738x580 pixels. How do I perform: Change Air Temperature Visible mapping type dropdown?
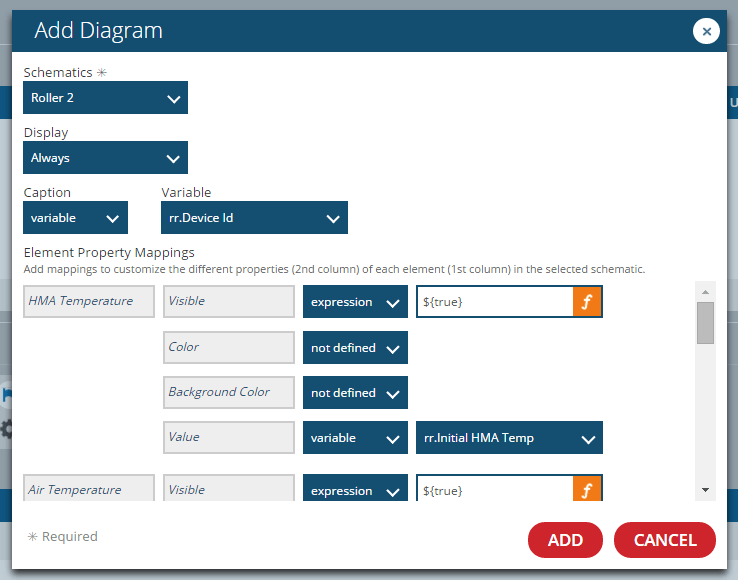[355, 488]
